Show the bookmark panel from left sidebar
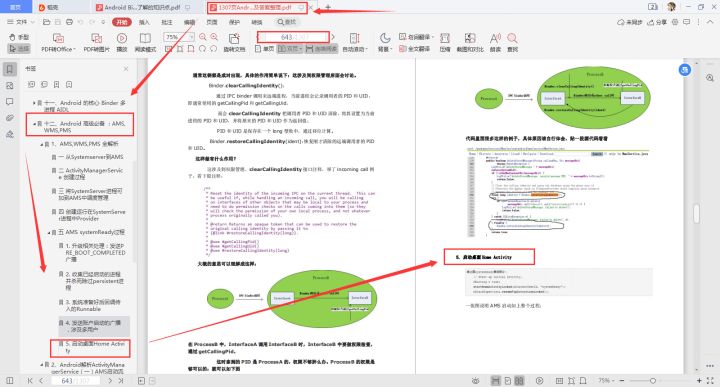The height and width of the screenshot is (387, 720). [10, 69]
